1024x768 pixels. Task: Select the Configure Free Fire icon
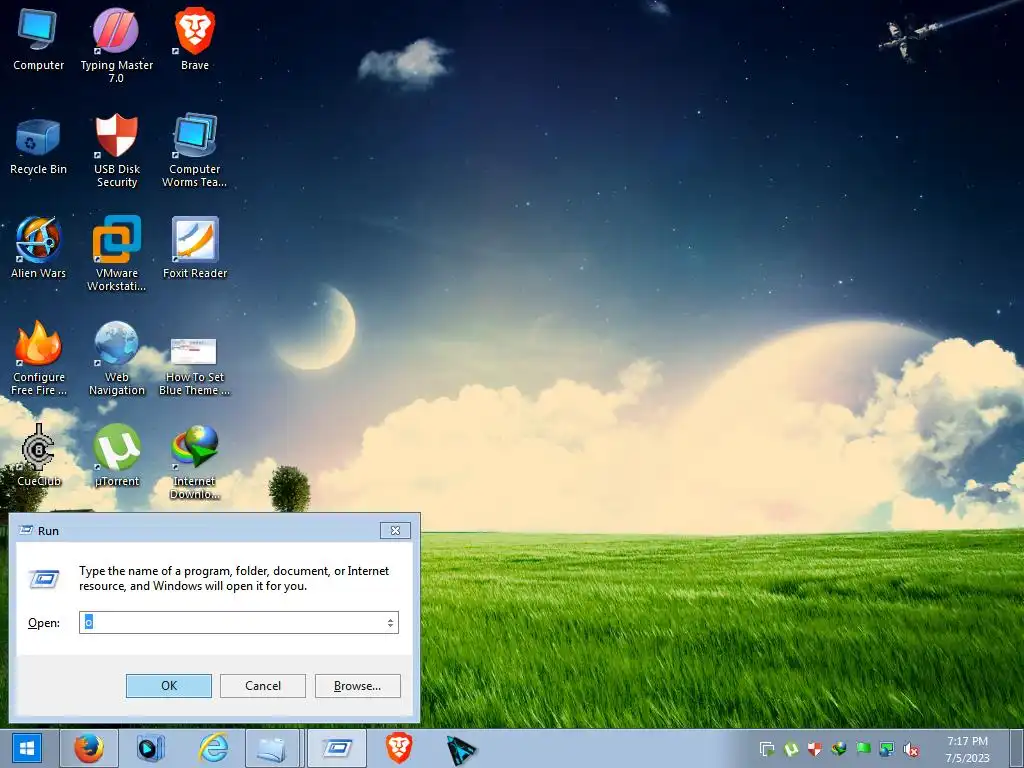pos(38,358)
